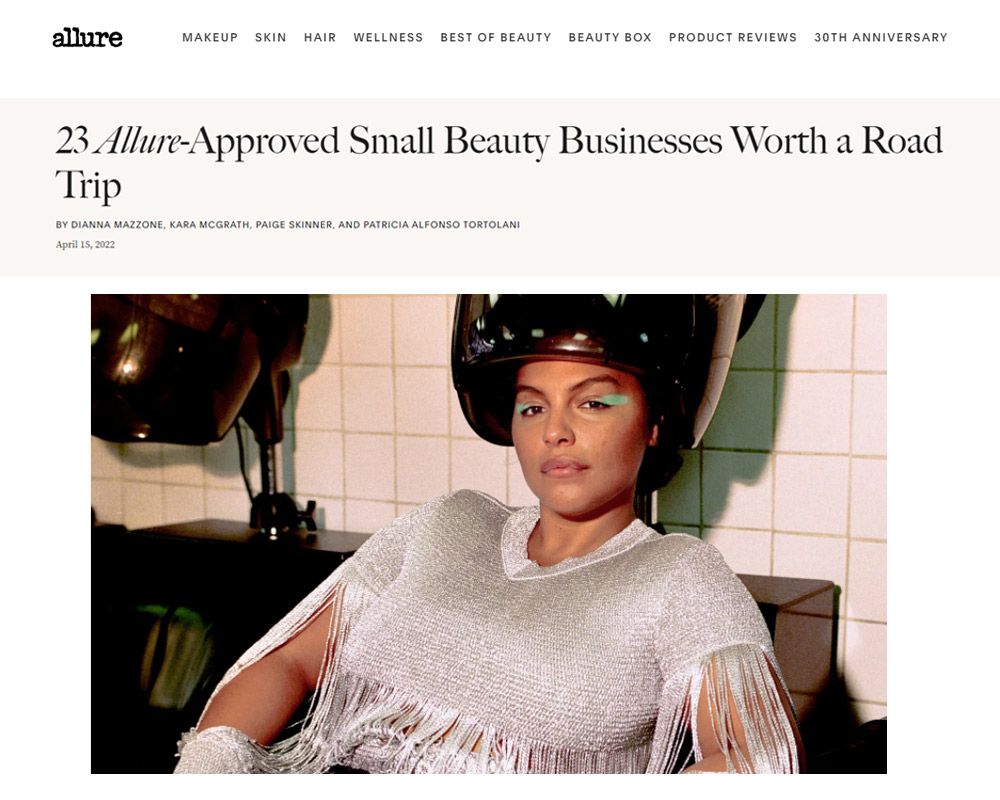The height and width of the screenshot is (800, 1000).
Task: Go to Product Reviews
Action: tap(733, 38)
